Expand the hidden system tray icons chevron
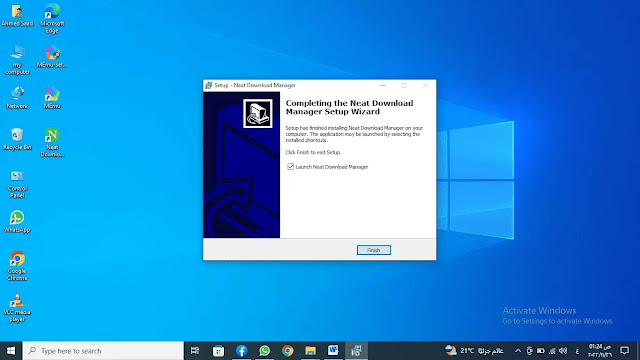 coord(518,351)
